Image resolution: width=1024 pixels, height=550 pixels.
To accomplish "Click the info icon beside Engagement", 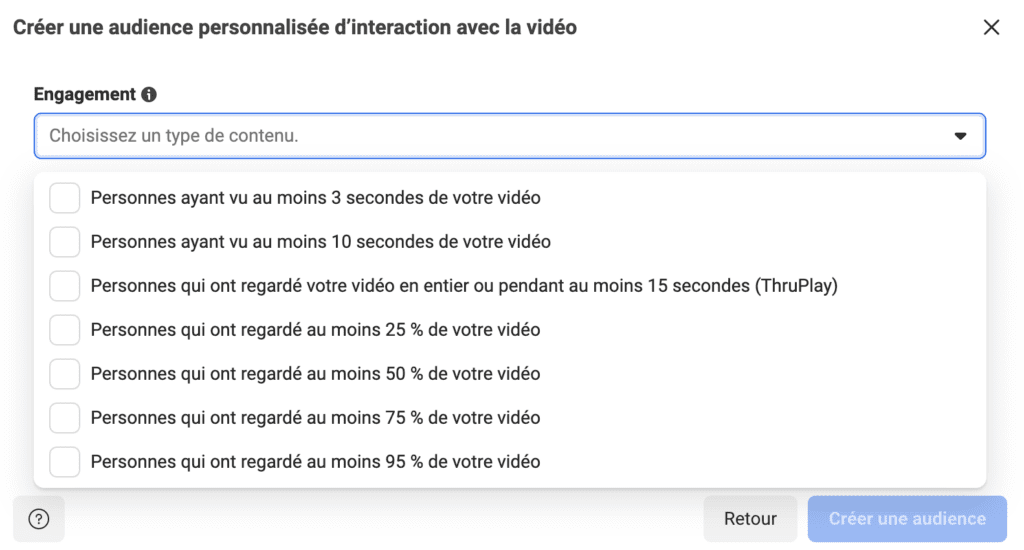I will tap(149, 95).
